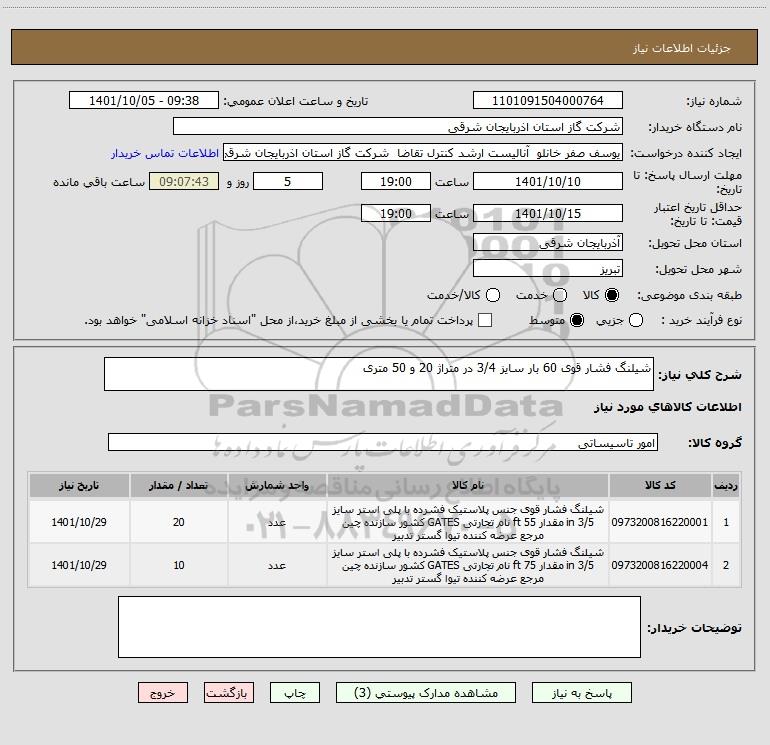Screen dimensions: 770x745
Task: Click product code 0973200816220001
Action: 660,523
